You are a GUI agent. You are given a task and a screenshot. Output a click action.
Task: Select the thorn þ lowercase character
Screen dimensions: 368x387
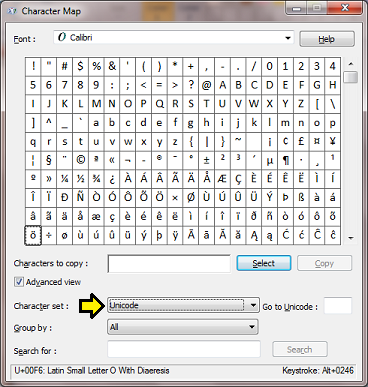[159, 235]
